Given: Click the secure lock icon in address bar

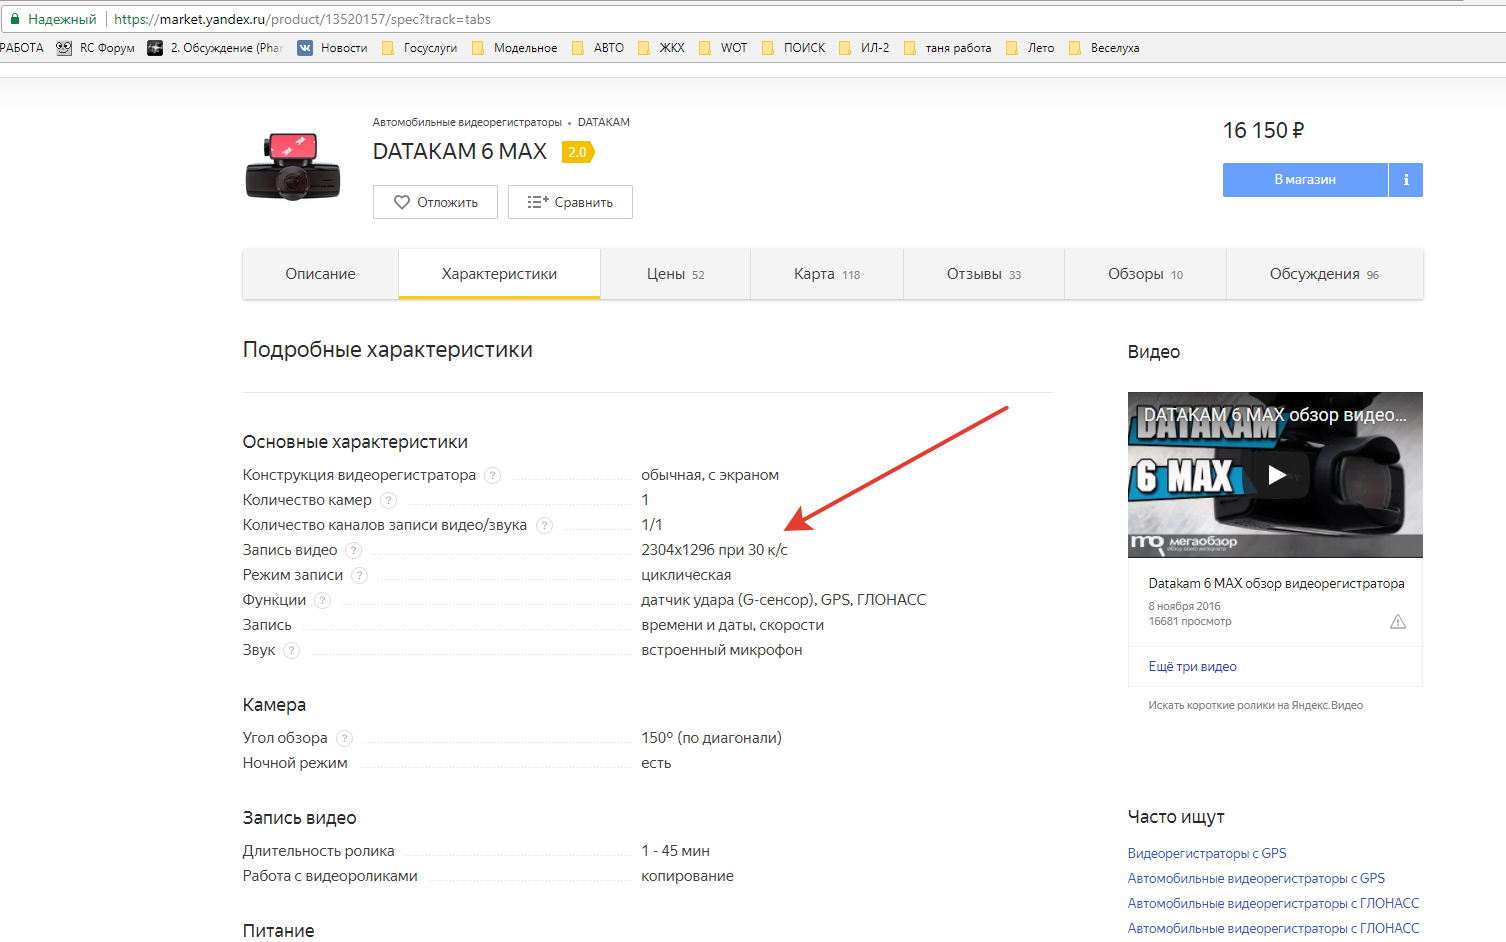Looking at the screenshot, I should tap(14, 19).
